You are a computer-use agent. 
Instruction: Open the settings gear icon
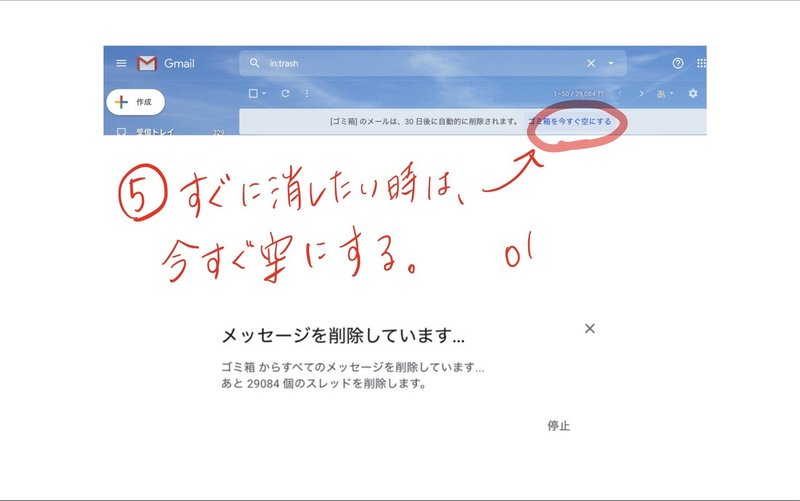coord(692,93)
